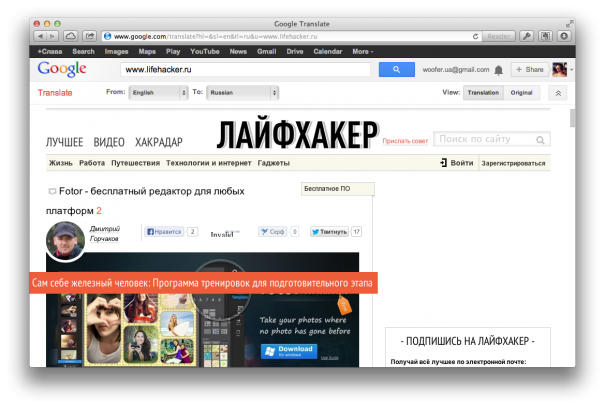The width and height of the screenshot is (605, 408).
Task: Open the Жизнь category tab
Action: point(61,163)
